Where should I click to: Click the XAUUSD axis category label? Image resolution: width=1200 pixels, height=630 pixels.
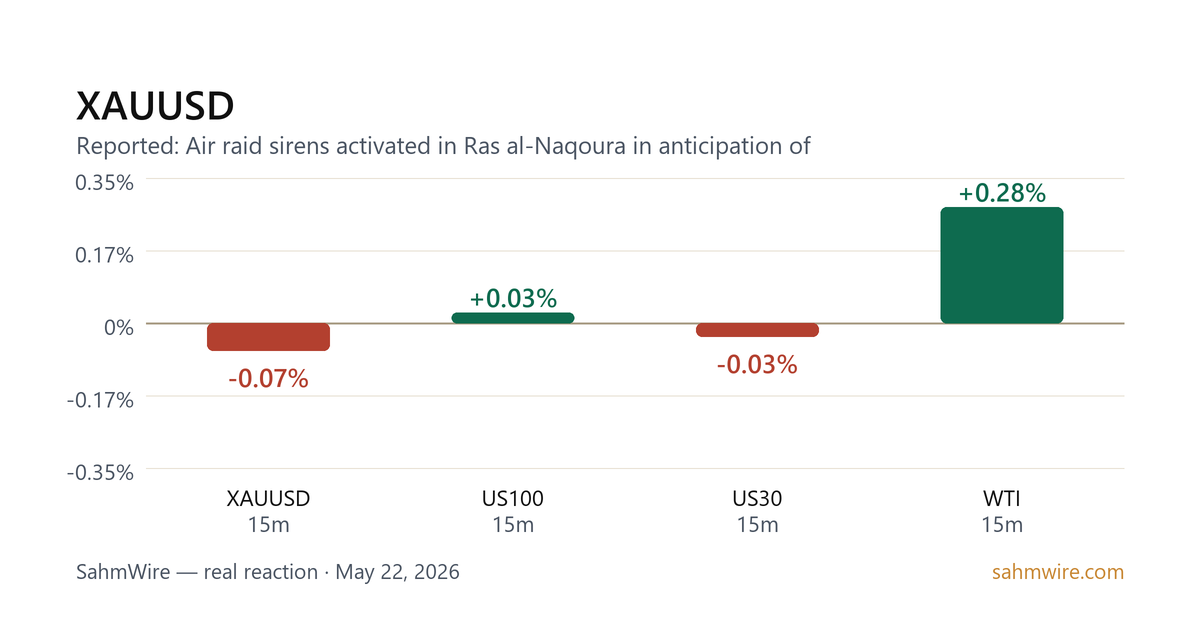tap(268, 499)
